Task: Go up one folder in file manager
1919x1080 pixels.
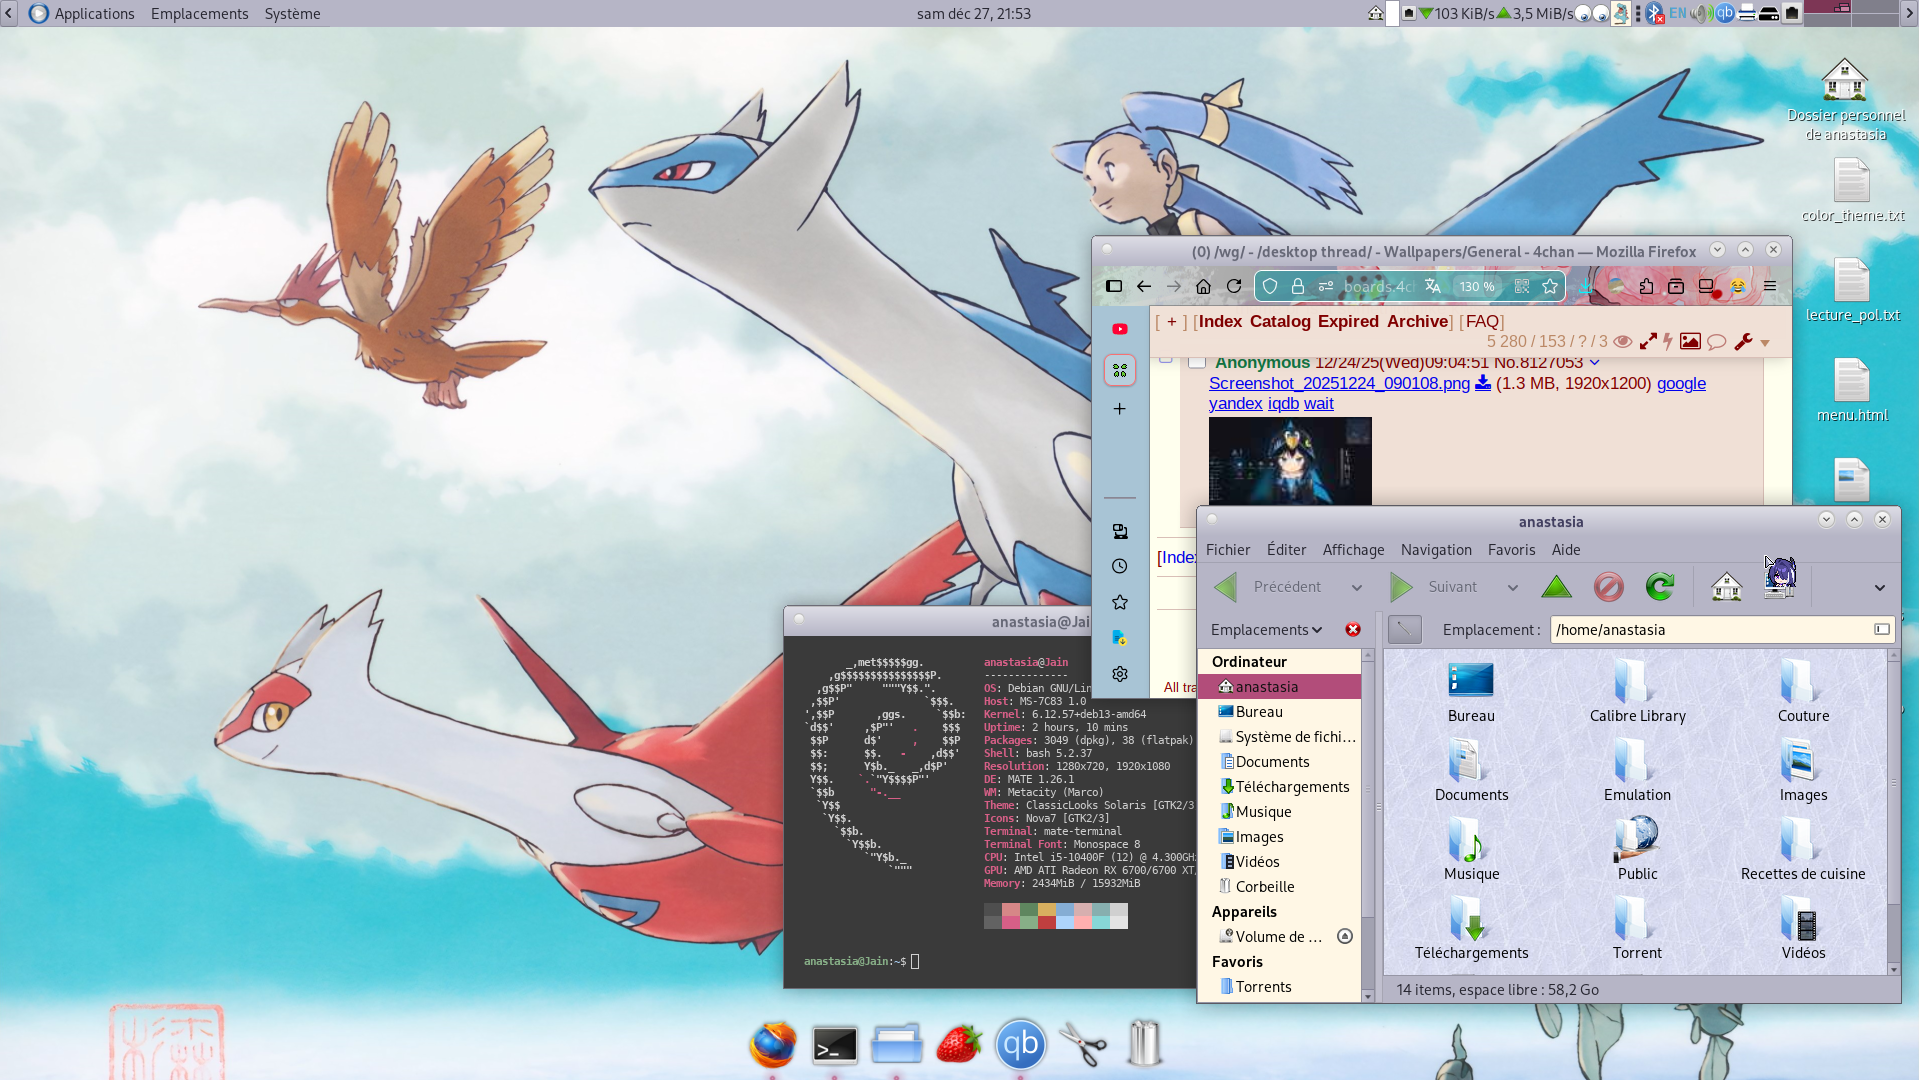Action: pos(1556,587)
